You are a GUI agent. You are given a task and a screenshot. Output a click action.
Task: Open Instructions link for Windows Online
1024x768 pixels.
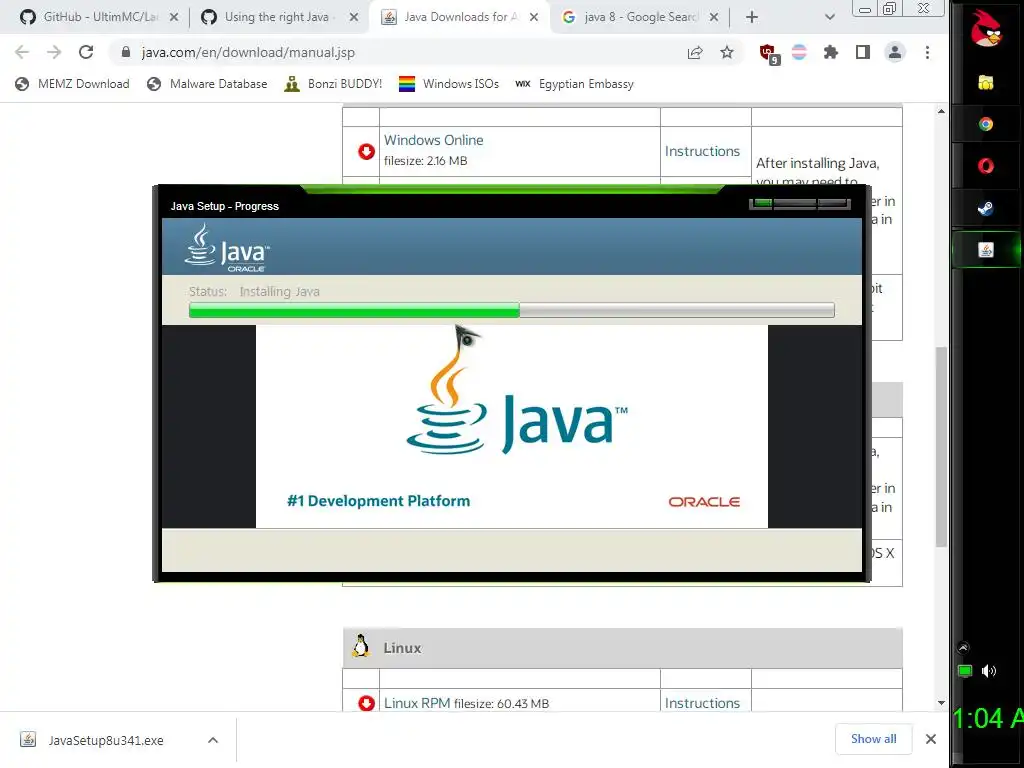pos(702,151)
